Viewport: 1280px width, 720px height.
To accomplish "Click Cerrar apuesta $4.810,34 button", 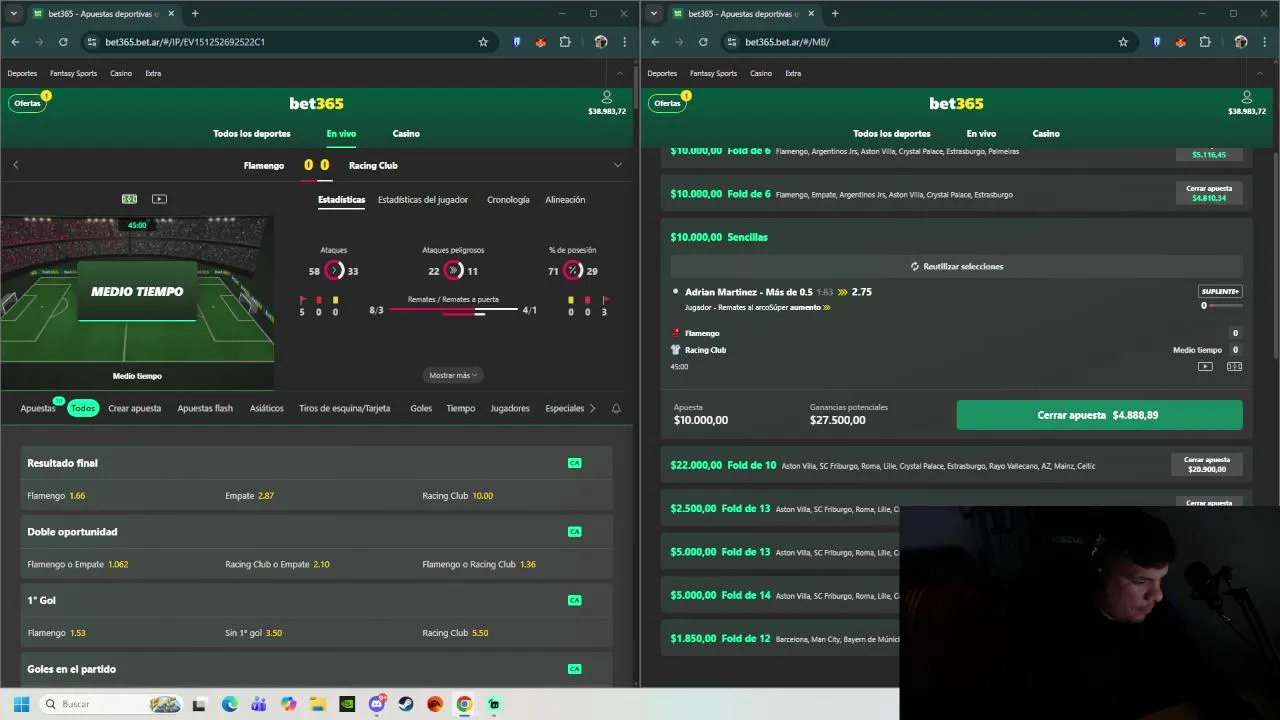I will click(1208, 193).
